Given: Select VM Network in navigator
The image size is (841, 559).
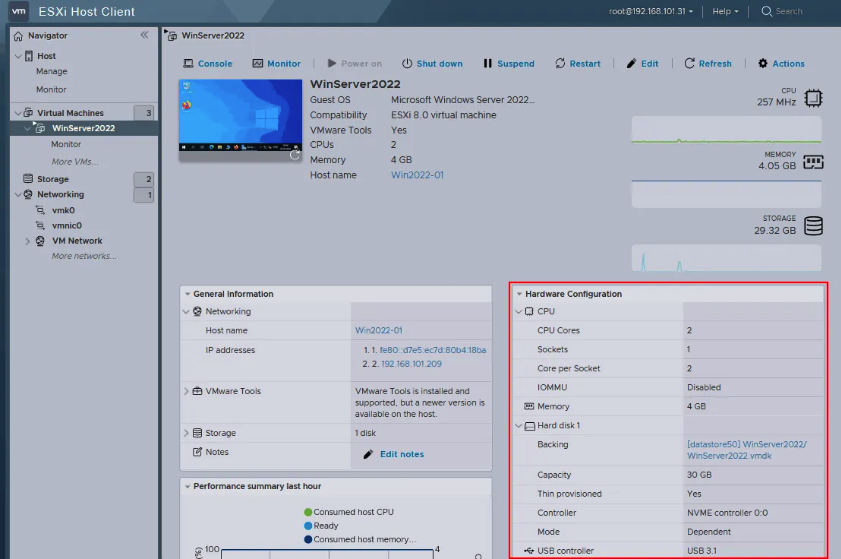Looking at the screenshot, I should 77,241.
